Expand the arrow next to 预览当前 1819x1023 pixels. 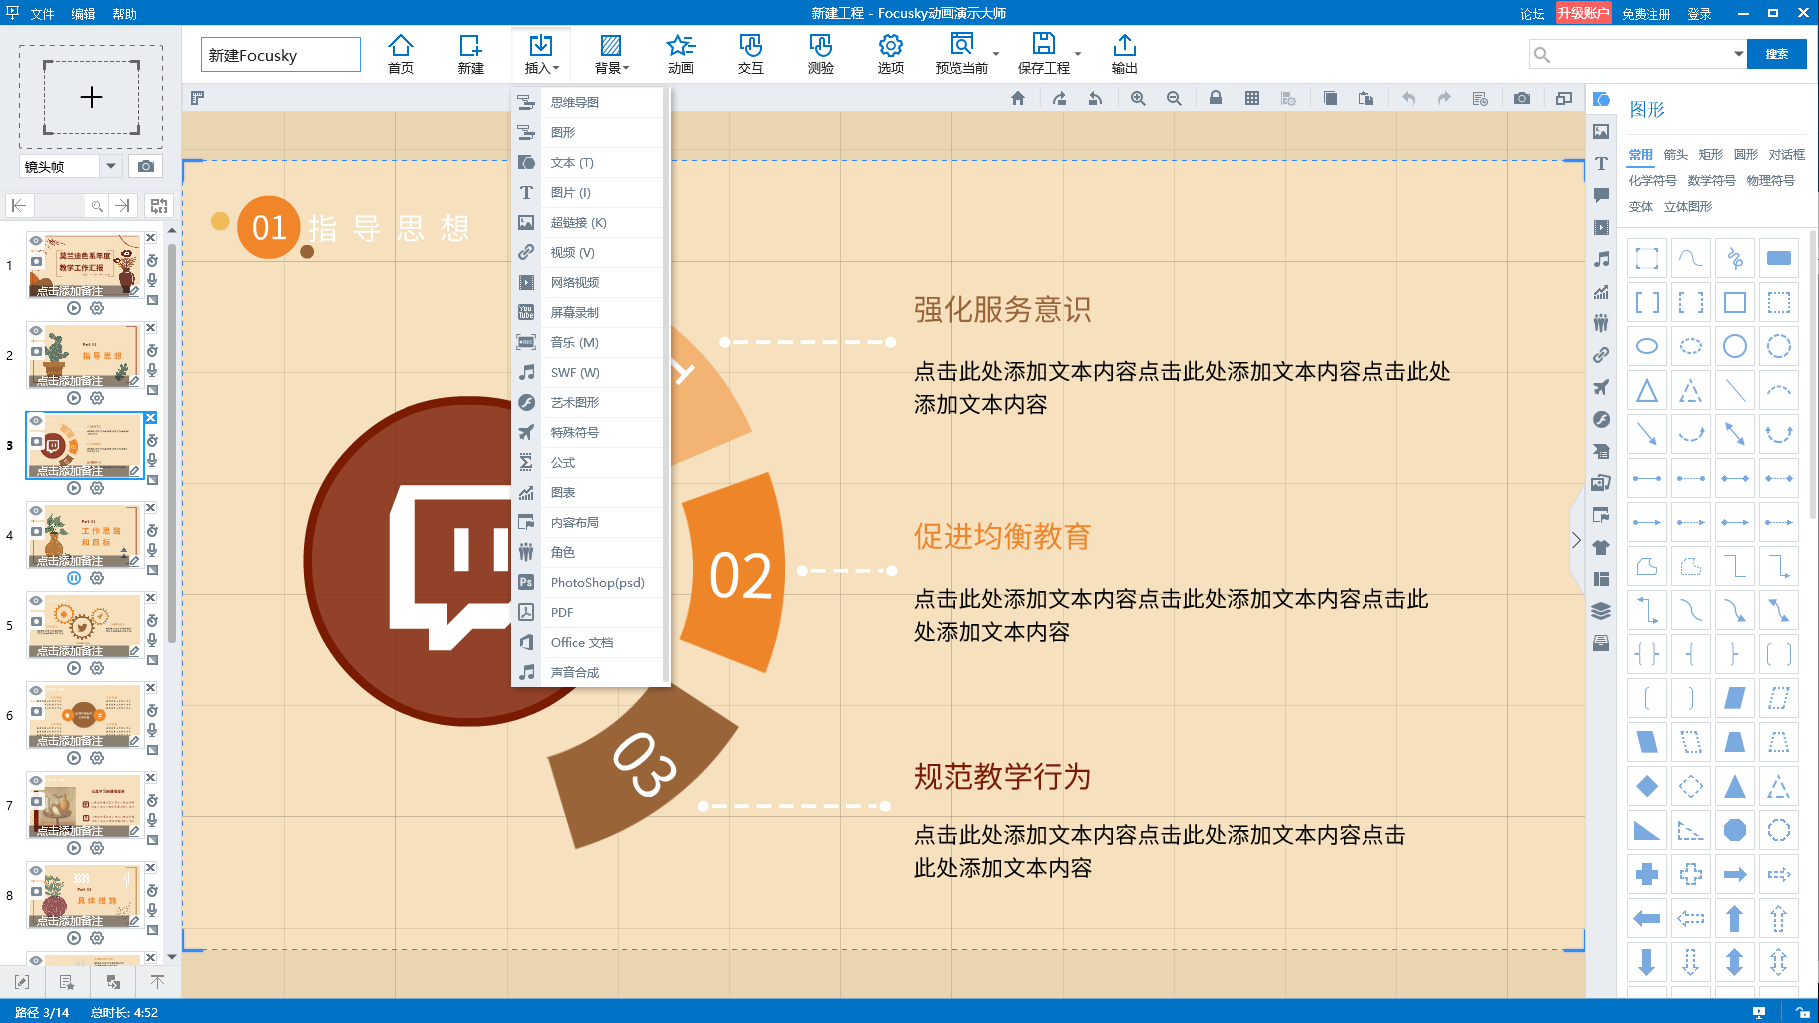[996, 54]
